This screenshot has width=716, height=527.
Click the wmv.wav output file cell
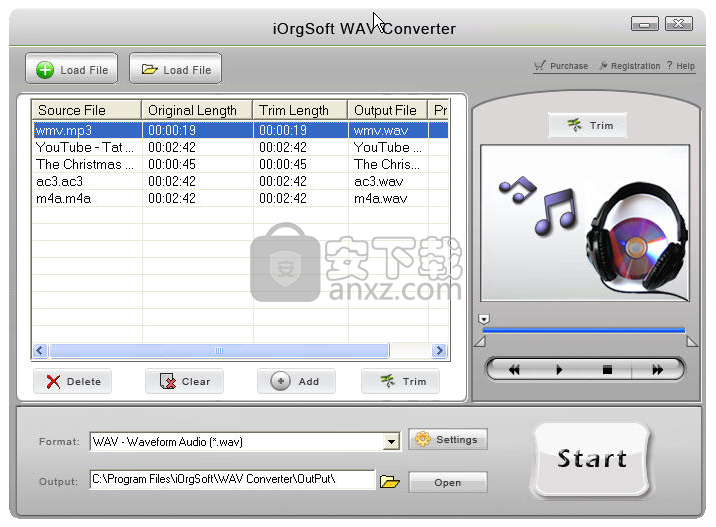(388, 130)
